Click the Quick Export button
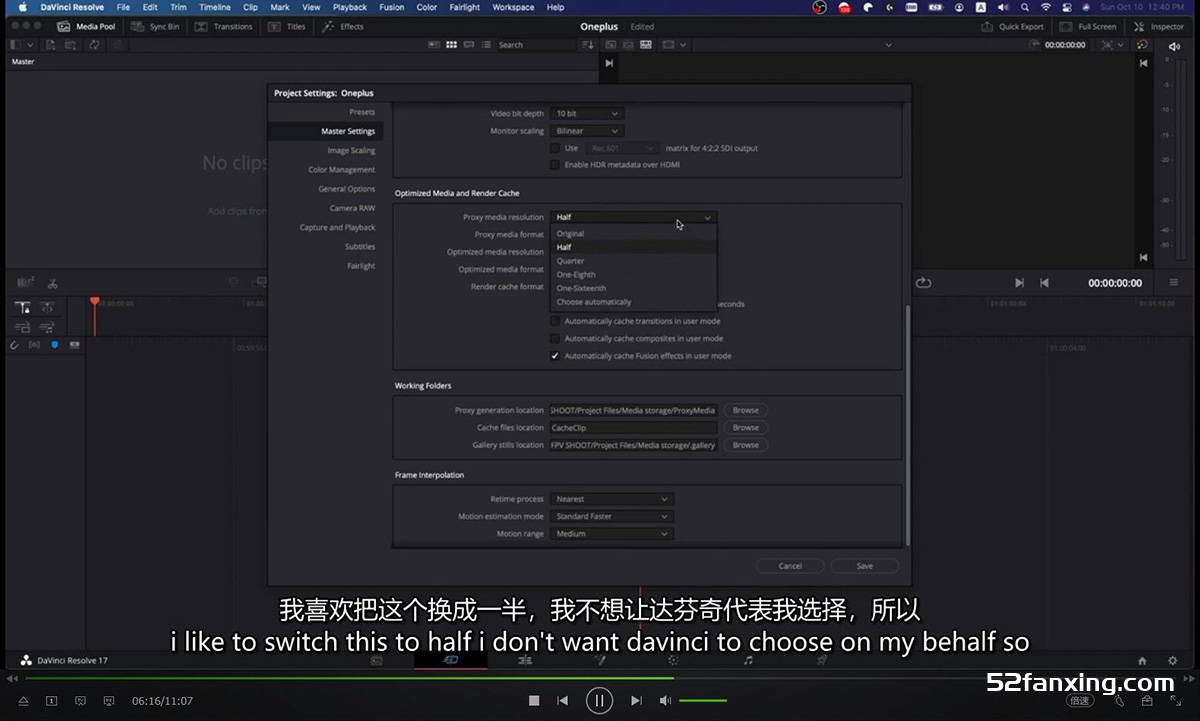This screenshot has height=721, width=1200. tap(1013, 27)
